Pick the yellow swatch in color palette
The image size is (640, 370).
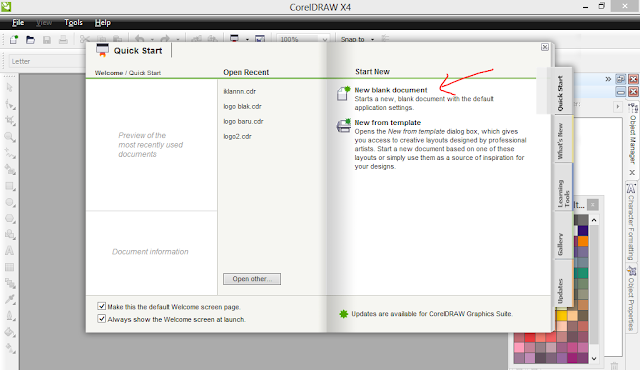562,315
